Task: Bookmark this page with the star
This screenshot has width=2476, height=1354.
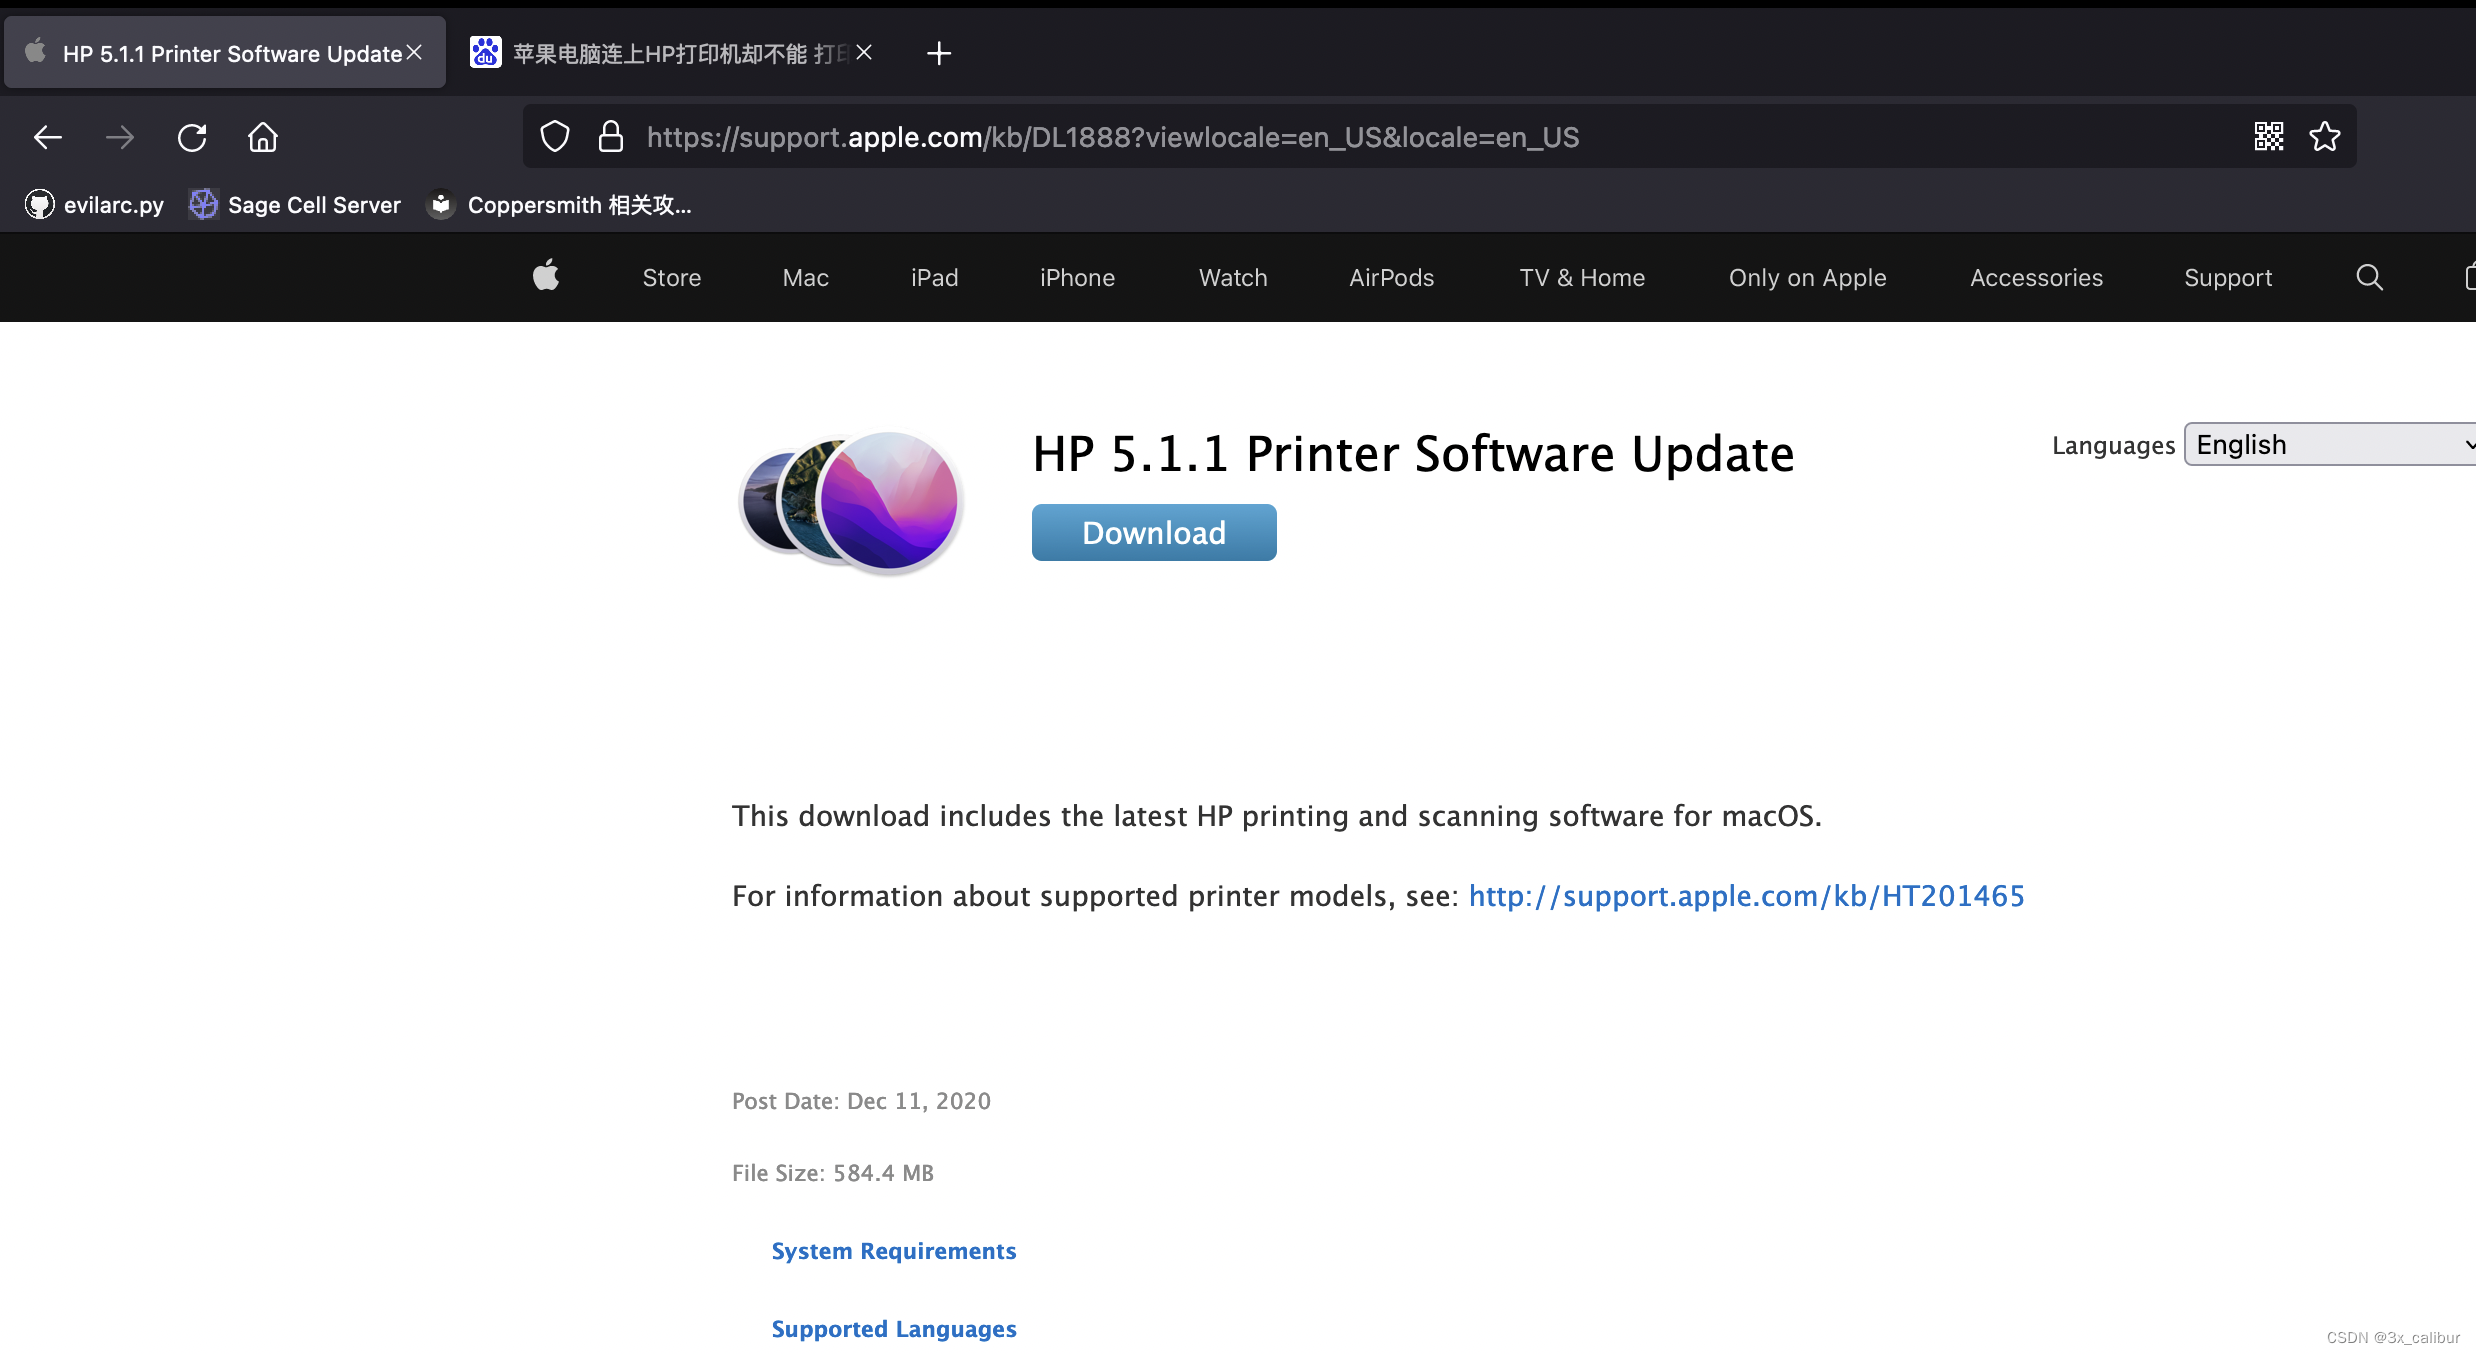Action: tap(2325, 137)
